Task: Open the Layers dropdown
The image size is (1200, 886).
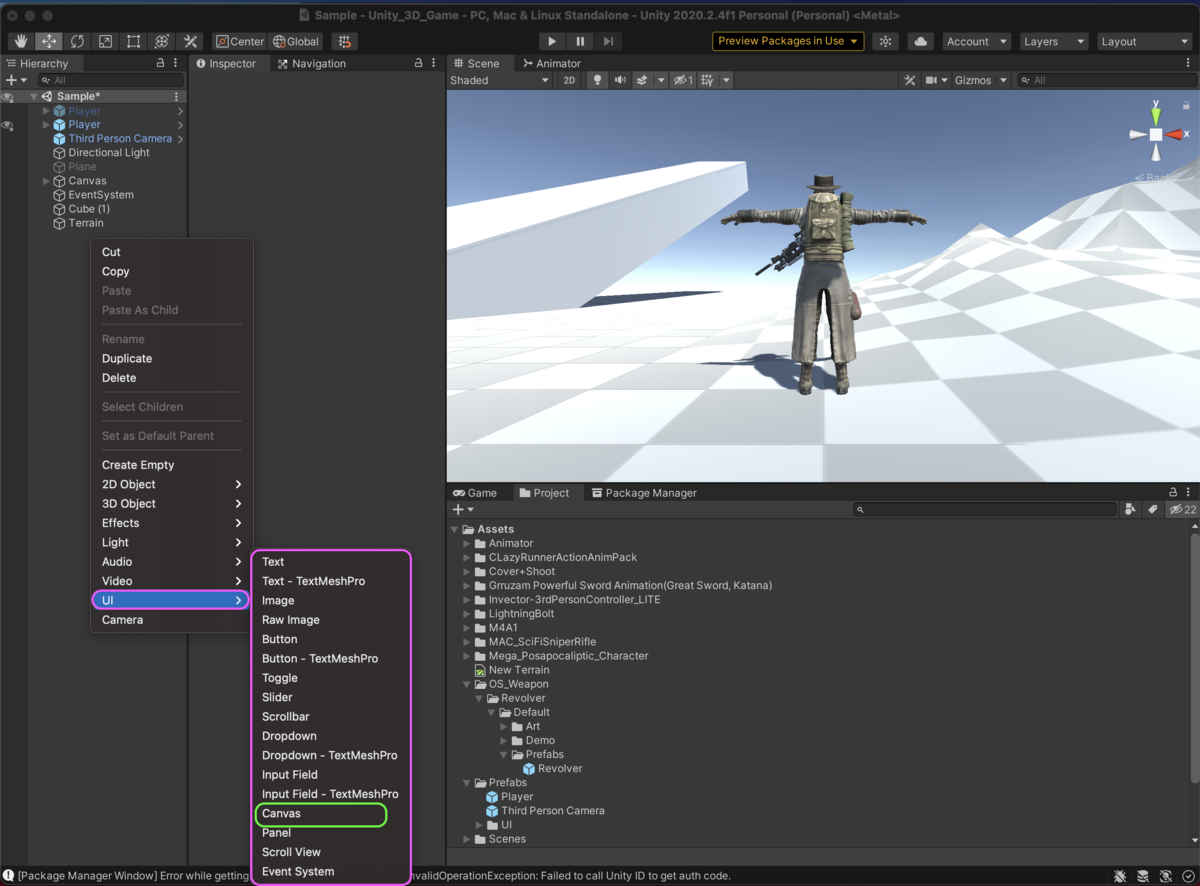Action: point(1054,41)
